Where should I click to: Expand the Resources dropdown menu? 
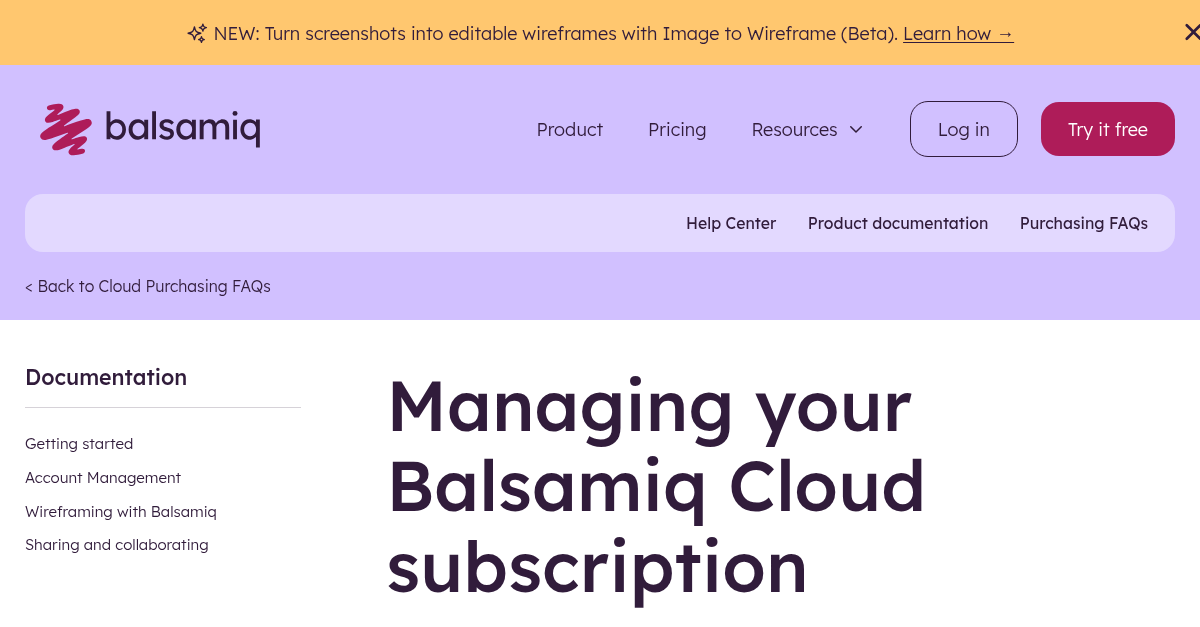pyautogui.click(x=794, y=129)
